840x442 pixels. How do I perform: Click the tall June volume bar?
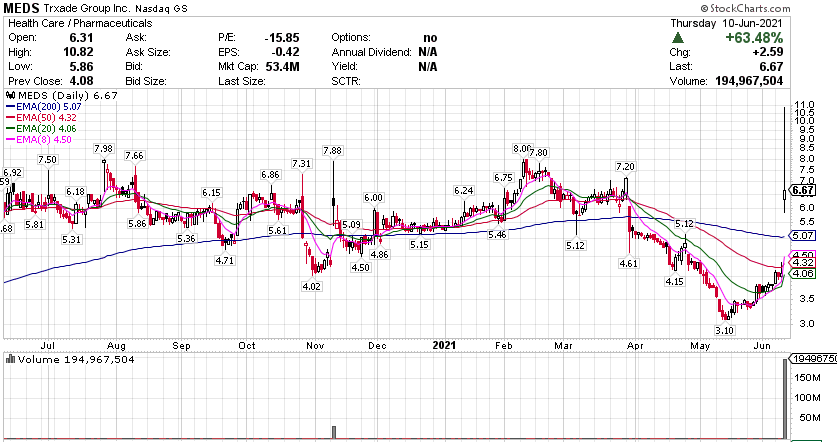(786, 399)
